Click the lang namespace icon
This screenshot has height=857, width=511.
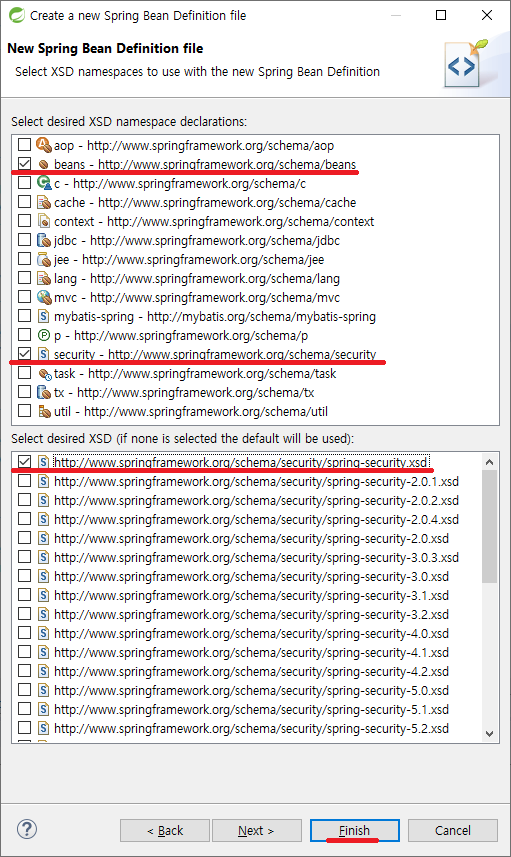coord(44,278)
